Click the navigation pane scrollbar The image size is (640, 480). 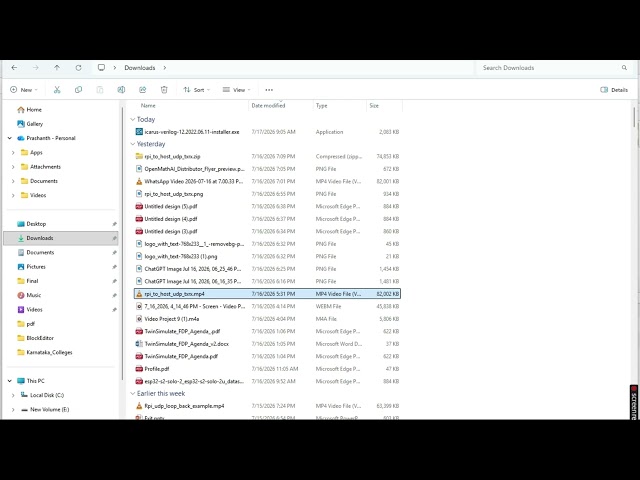pyautogui.click(x=122, y=244)
